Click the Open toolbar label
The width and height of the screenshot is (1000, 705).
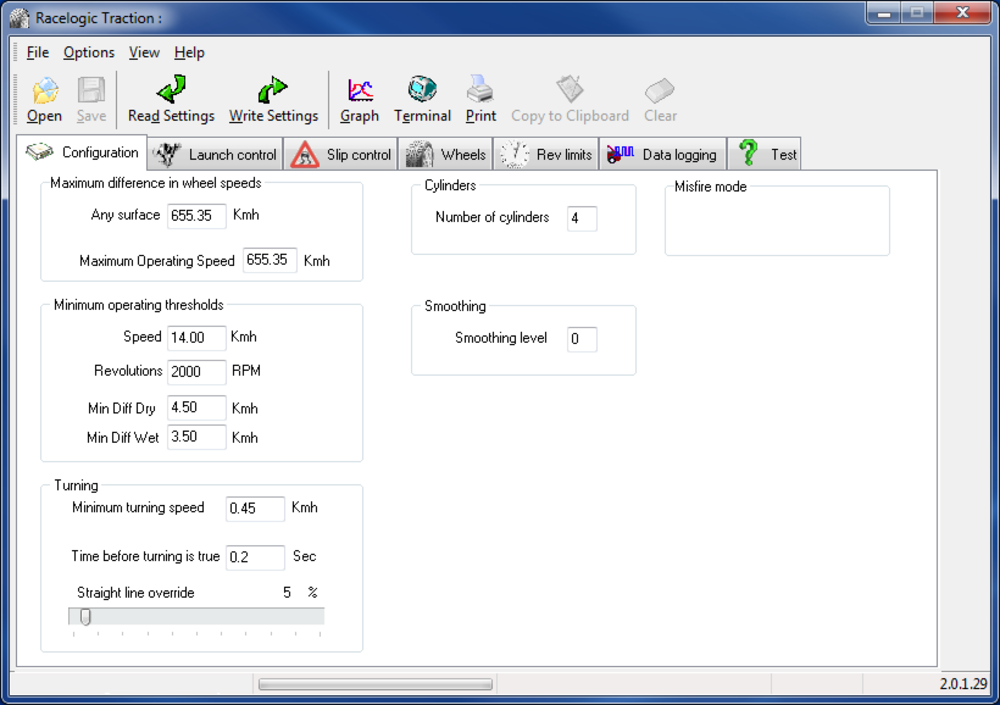click(x=44, y=116)
